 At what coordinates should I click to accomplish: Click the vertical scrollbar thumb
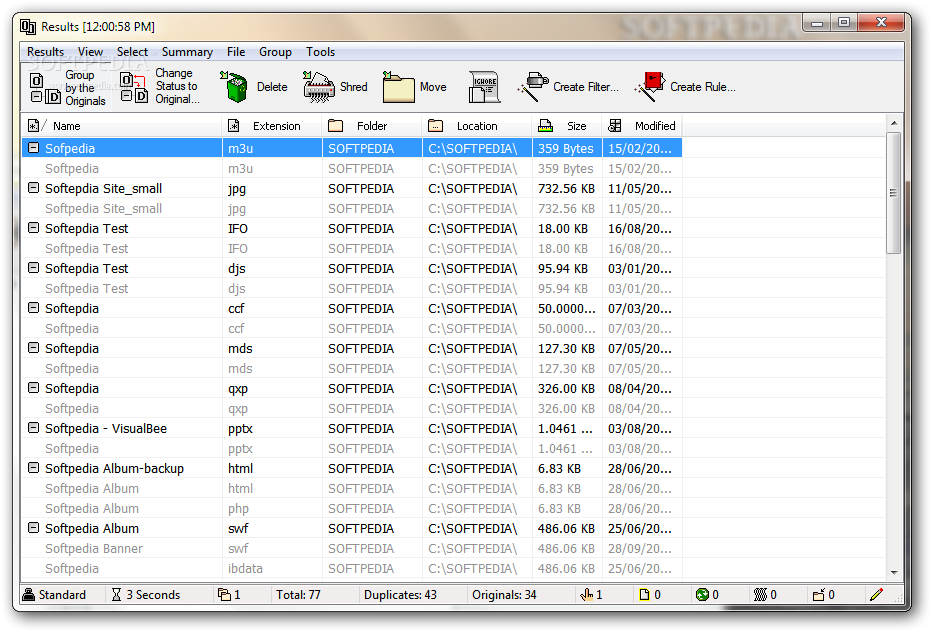coord(893,193)
